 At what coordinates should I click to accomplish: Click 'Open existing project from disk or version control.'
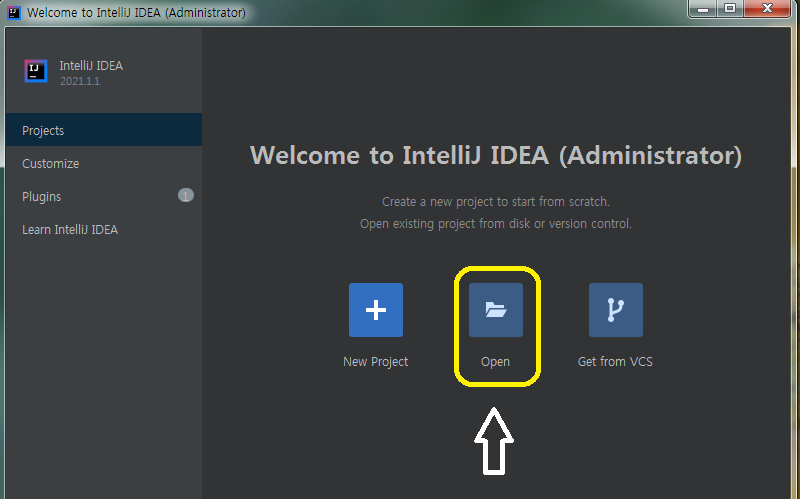(496, 223)
